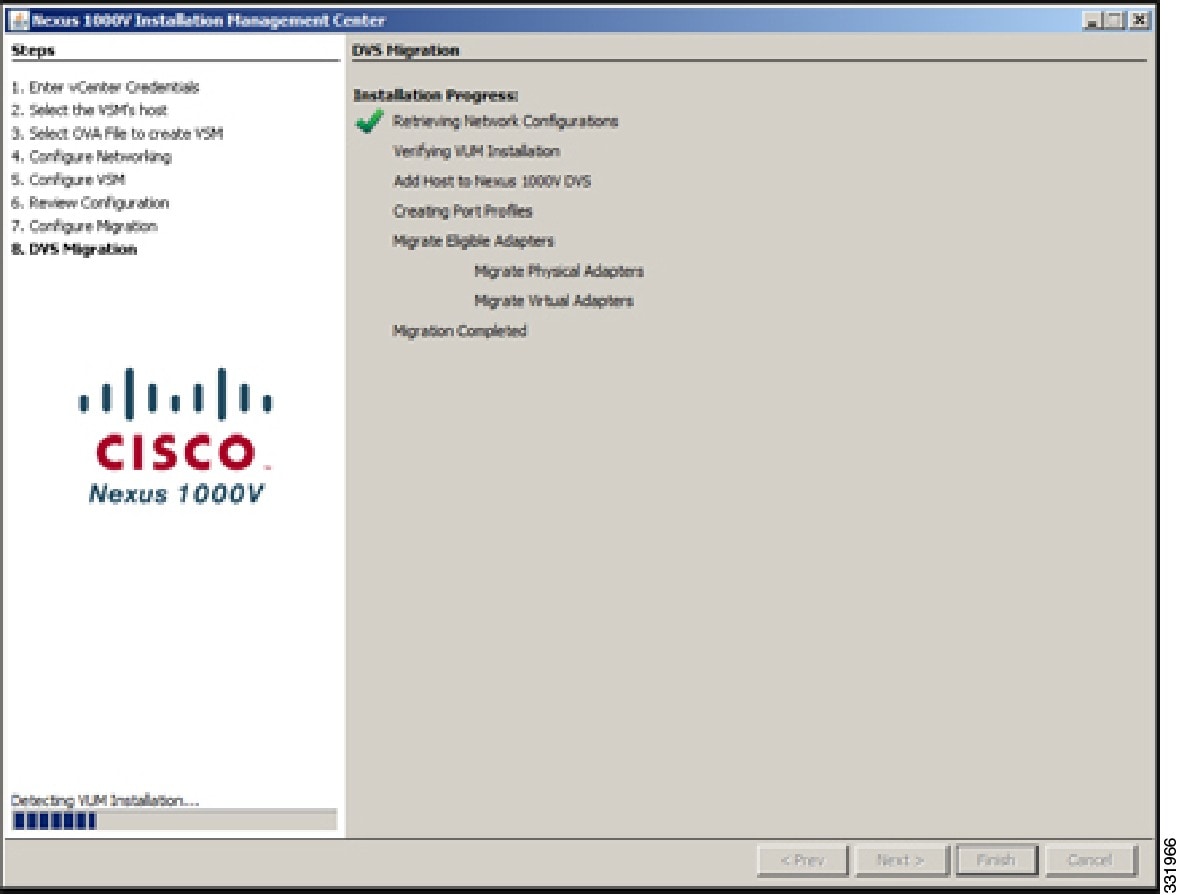
Task: Maximize the Installation Management Center window
Action: click(x=1115, y=21)
